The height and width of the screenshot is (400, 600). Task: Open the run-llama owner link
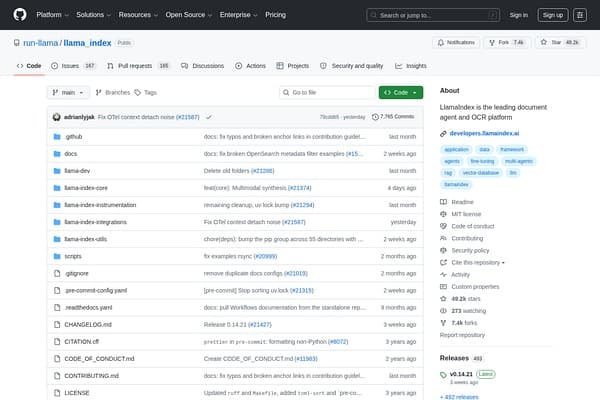pyautogui.click(x=41, y=43)
